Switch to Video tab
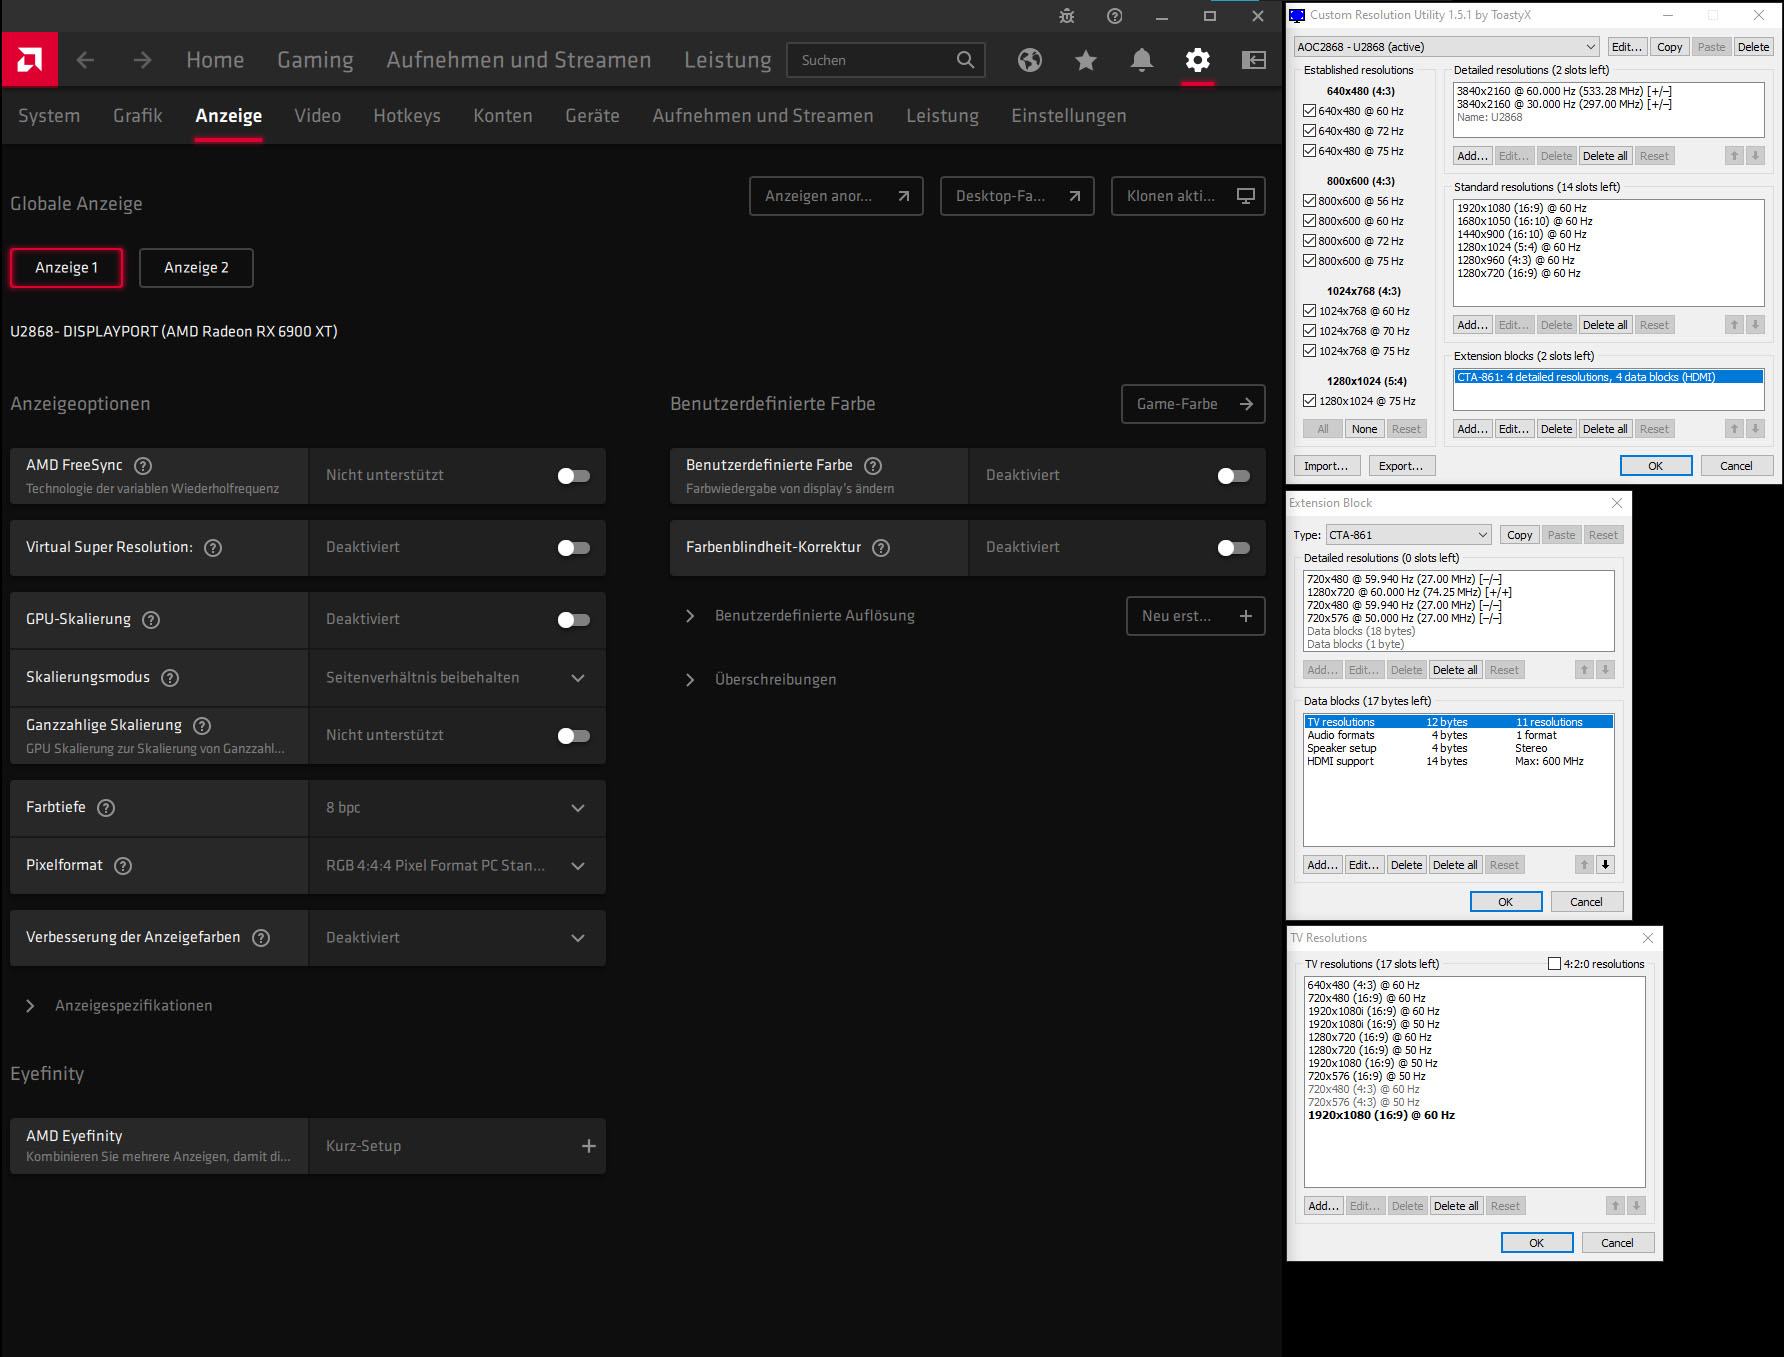The height and width of the screenshot is (1357, 1784). coord(318,116)
